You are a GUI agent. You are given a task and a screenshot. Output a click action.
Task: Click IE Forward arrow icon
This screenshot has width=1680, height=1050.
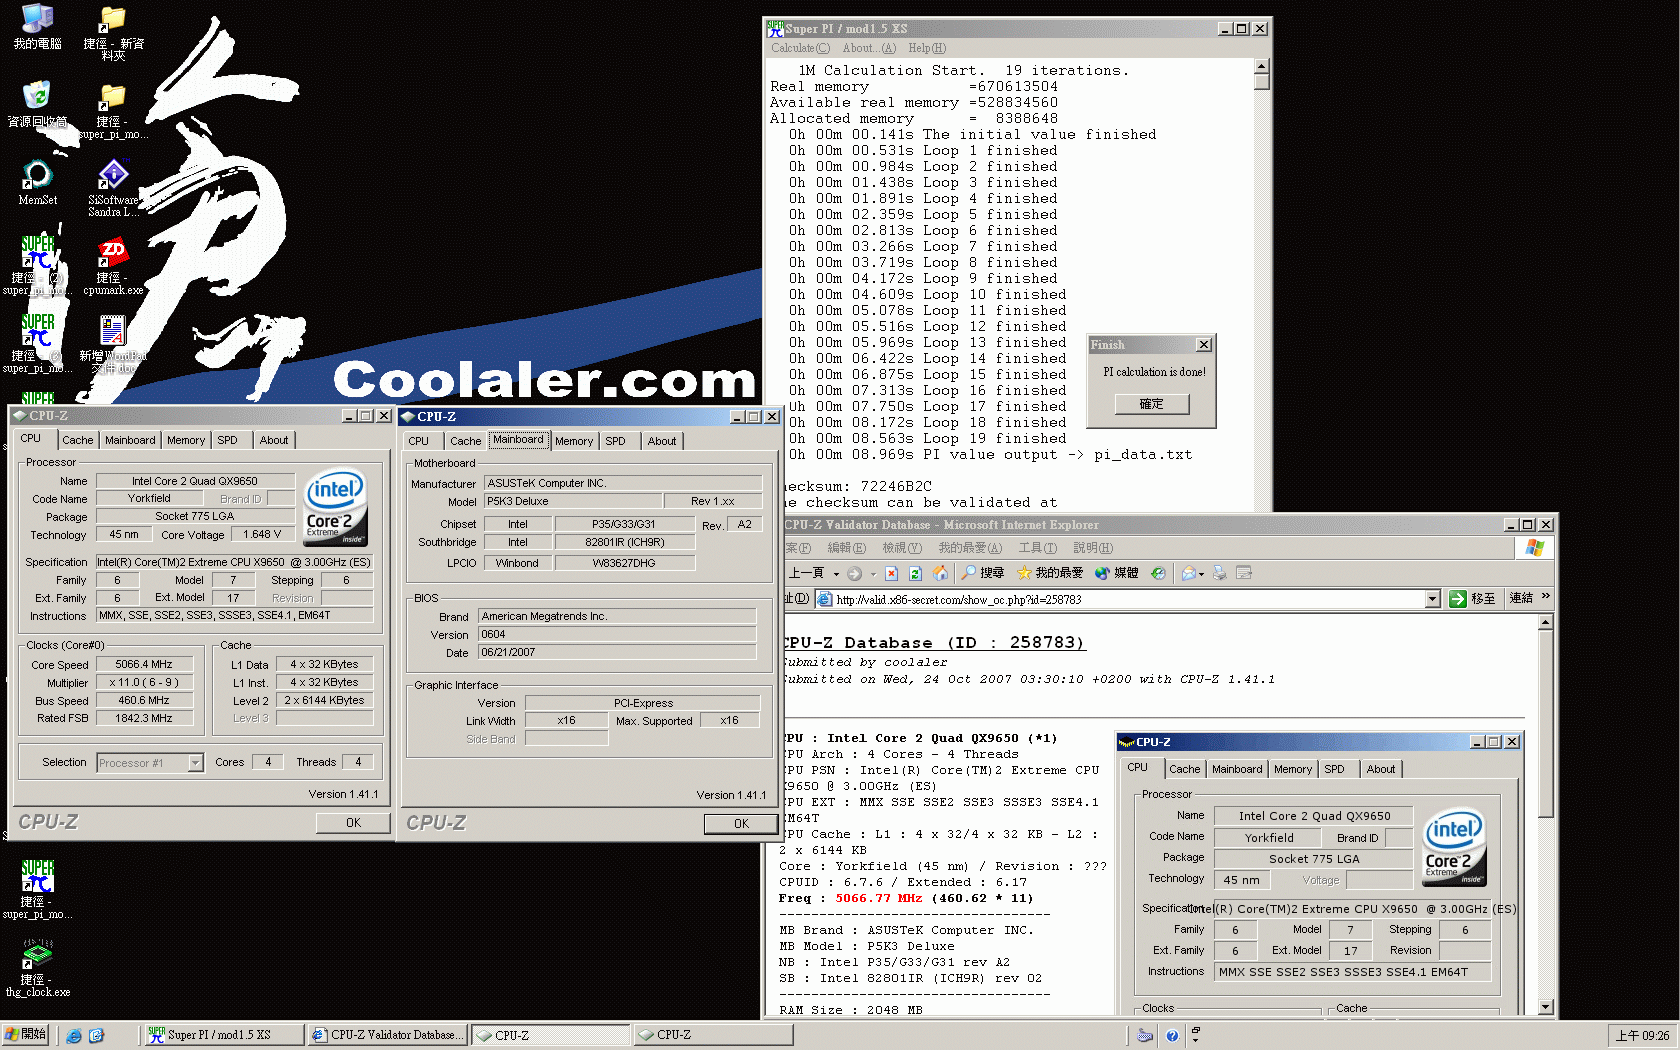[854, 573]
